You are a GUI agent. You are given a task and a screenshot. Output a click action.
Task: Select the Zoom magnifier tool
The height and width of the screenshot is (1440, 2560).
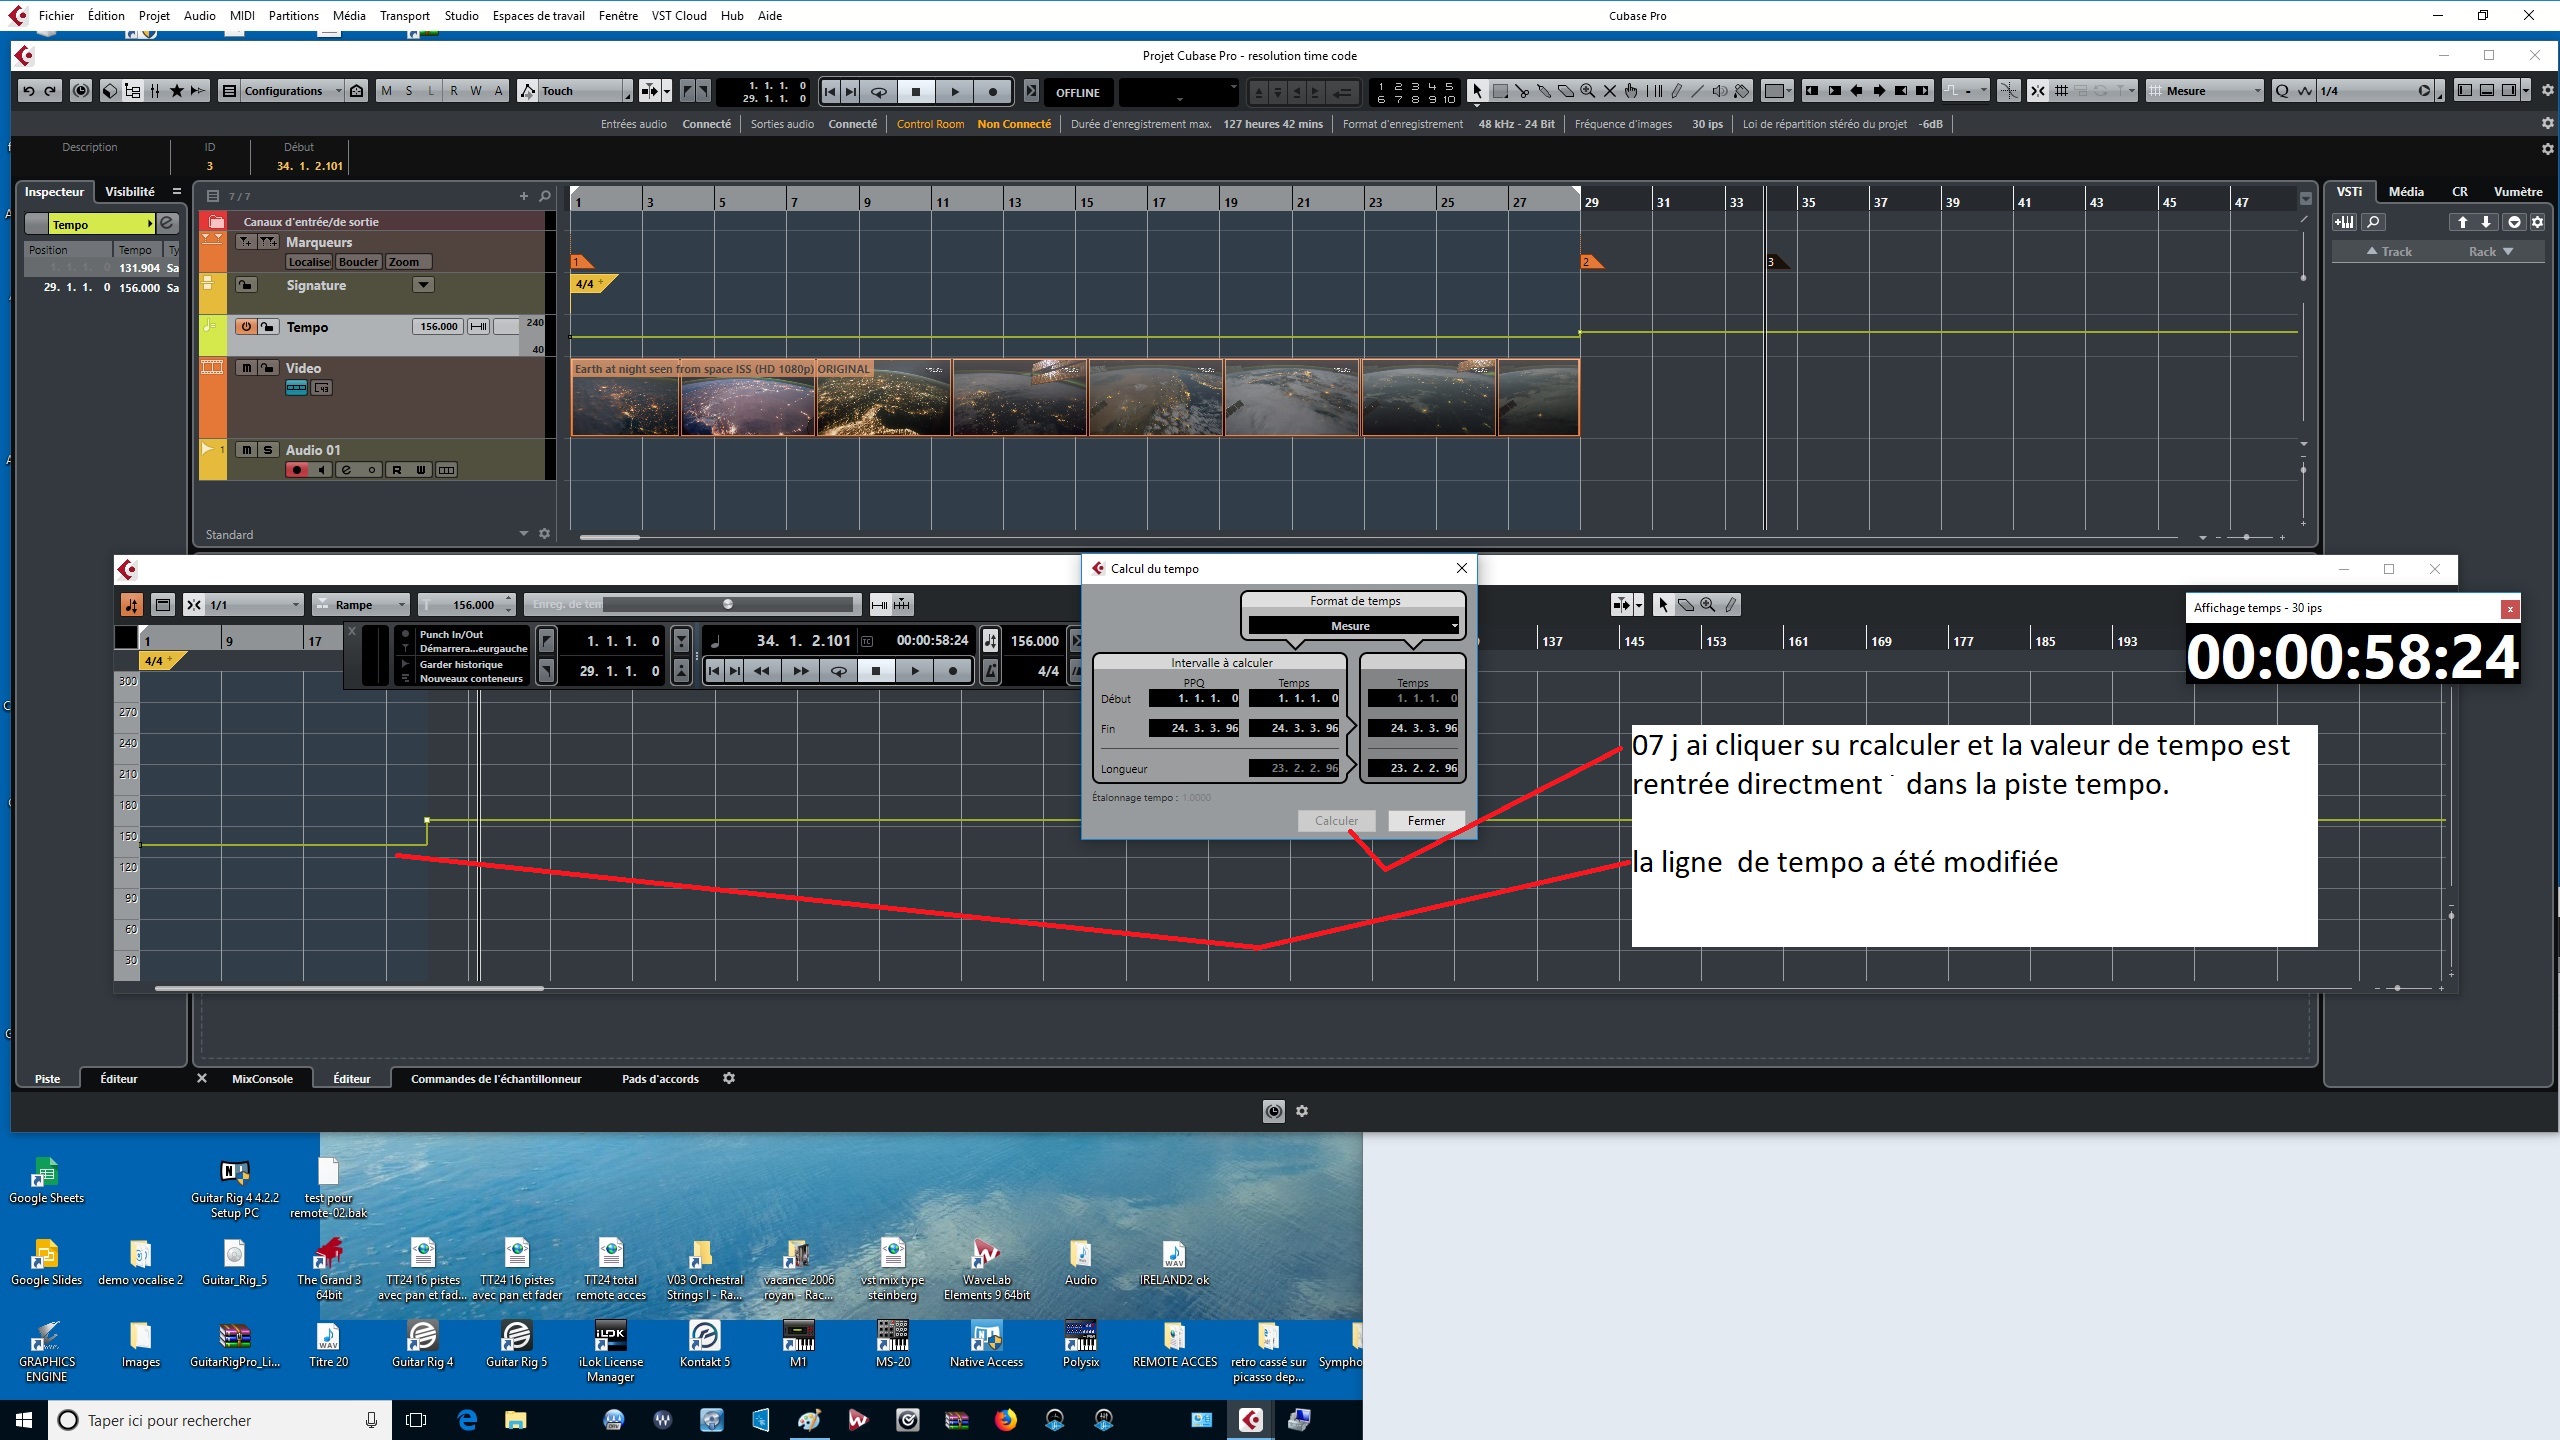(x=1588, y=91)
